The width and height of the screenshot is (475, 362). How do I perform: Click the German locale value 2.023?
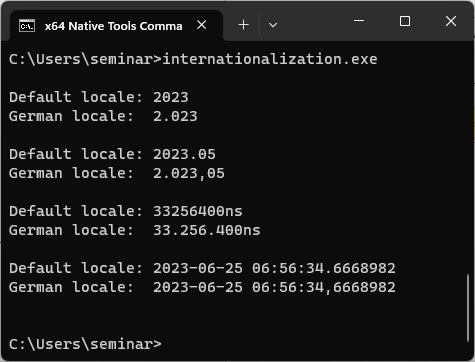point(175,116)
